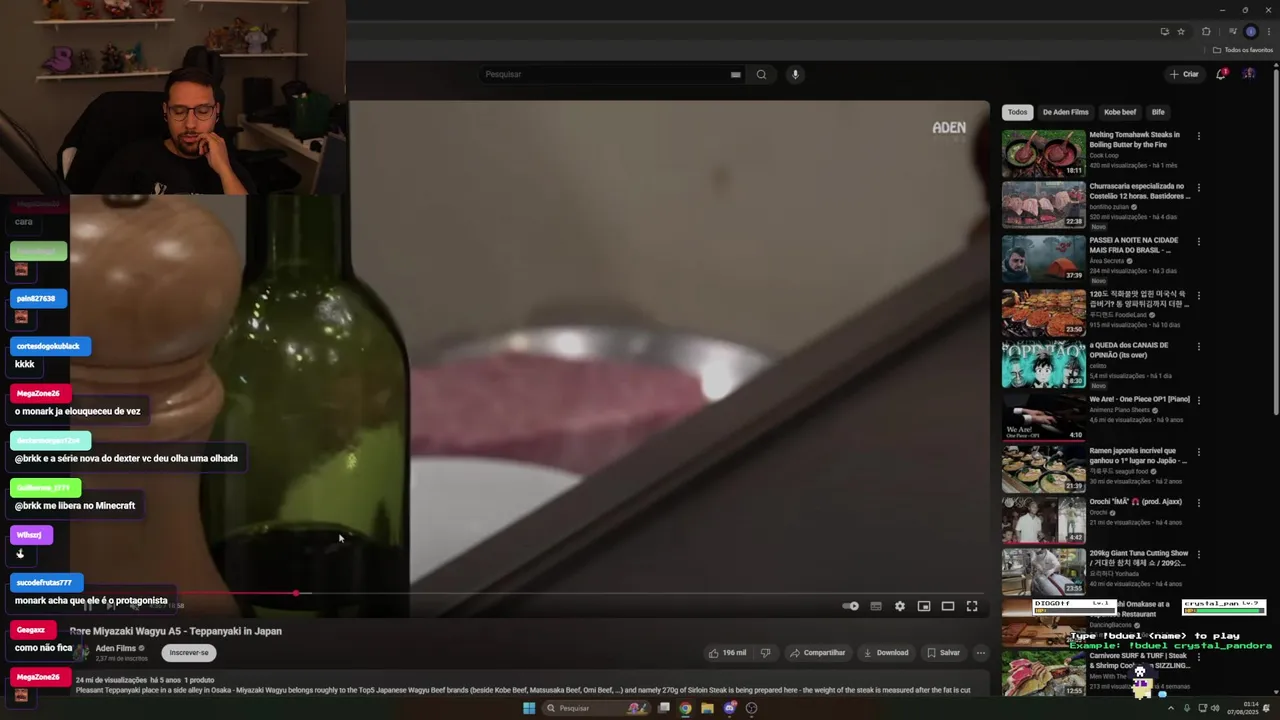Open options menu for Ramen japonês video
This screenshot has width=1280, height=720.
click(1198, 452)
